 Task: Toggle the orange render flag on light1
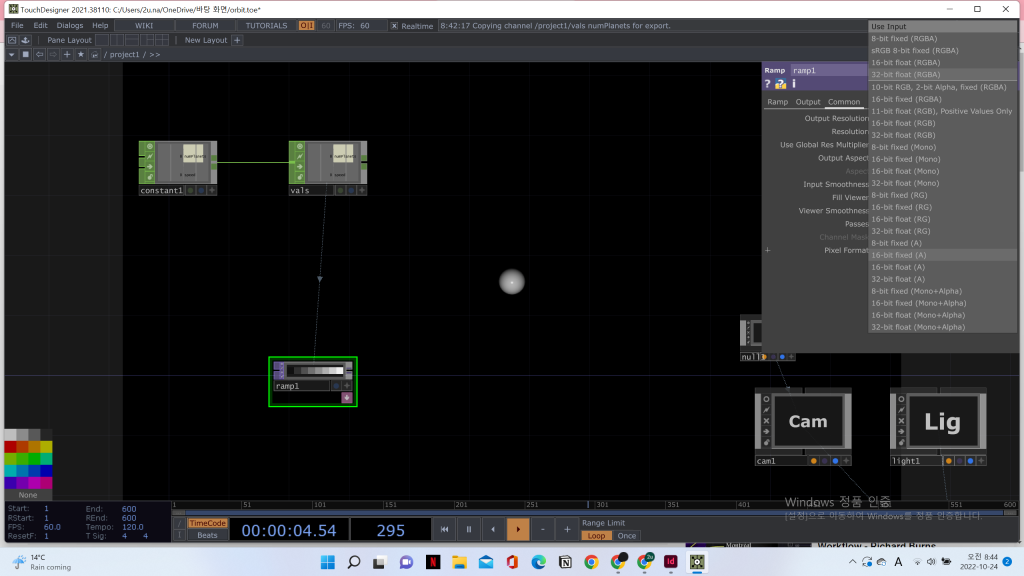948,461
